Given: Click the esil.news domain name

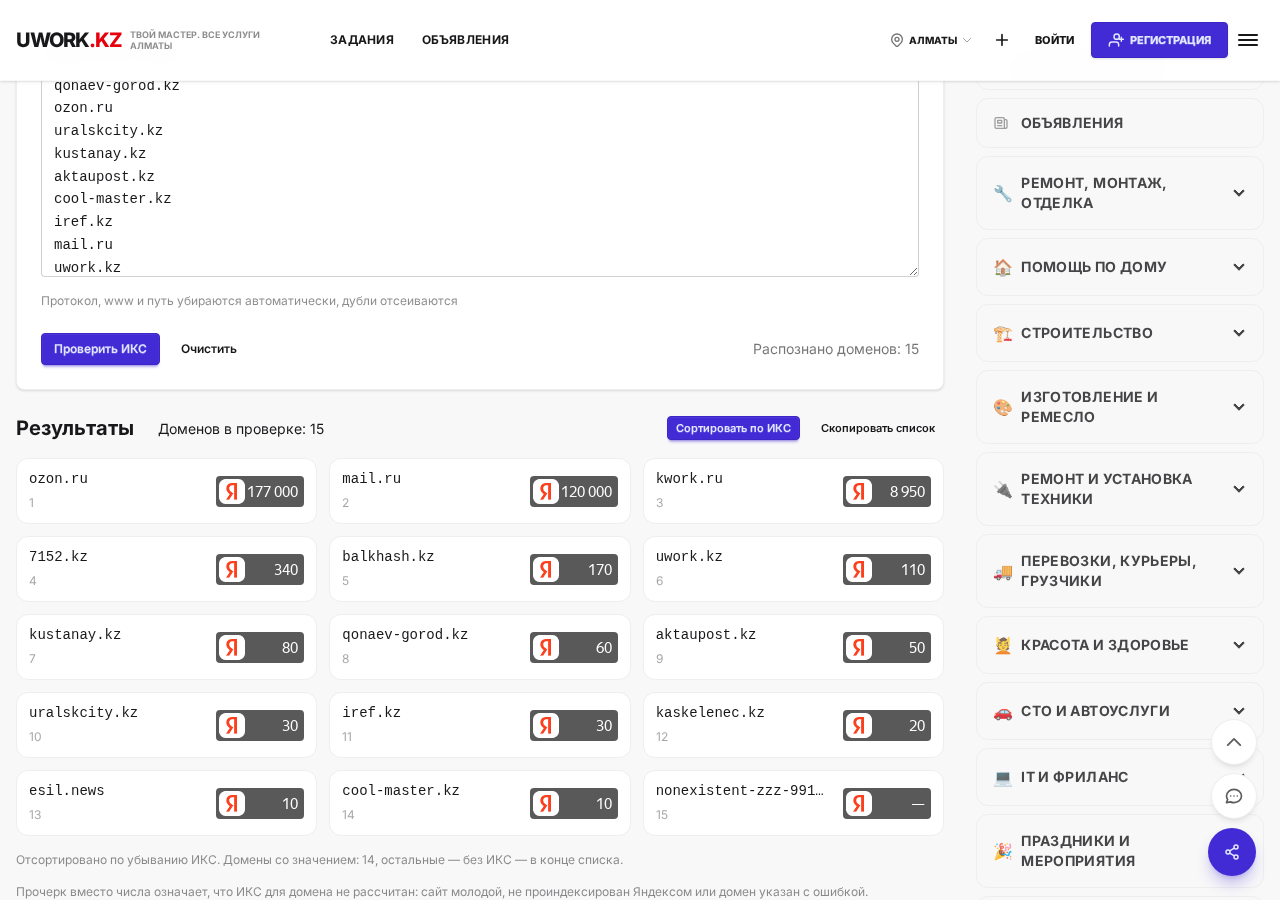Looking at the screenshot, I should (67, 791).
